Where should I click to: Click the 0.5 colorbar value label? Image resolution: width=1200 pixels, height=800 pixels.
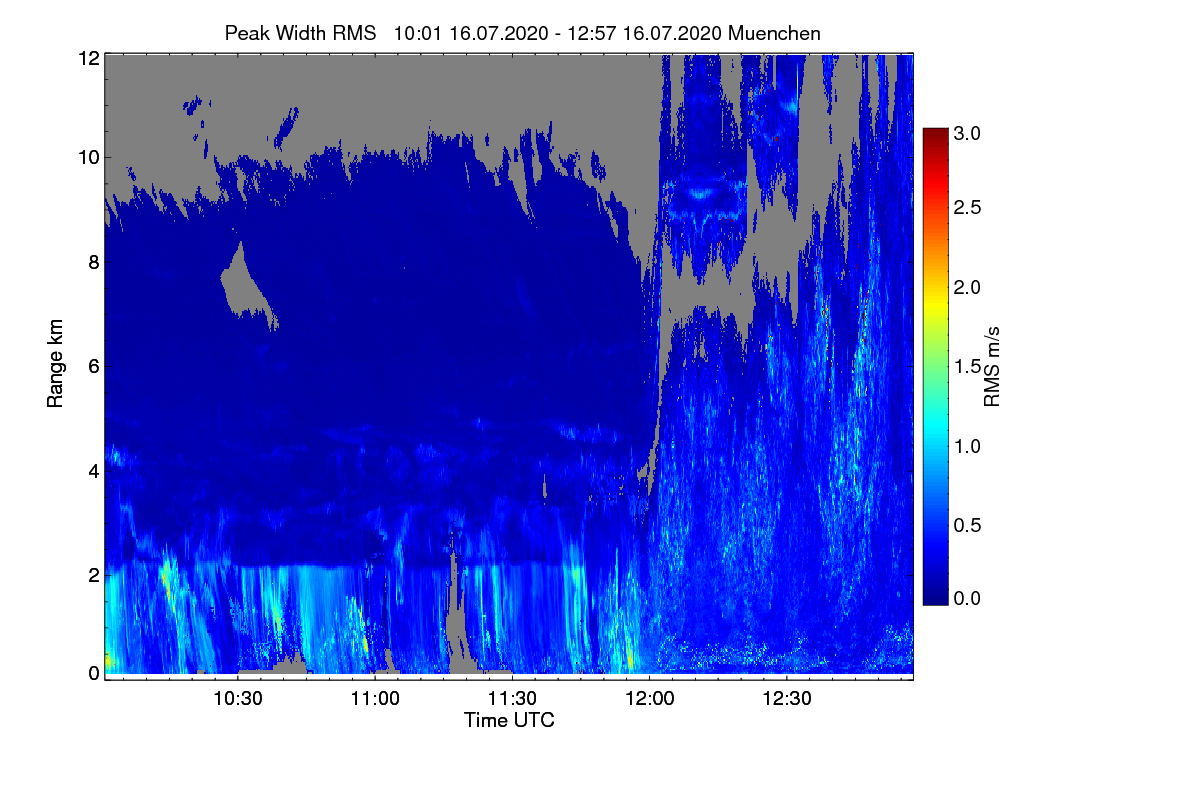point(968,524)
